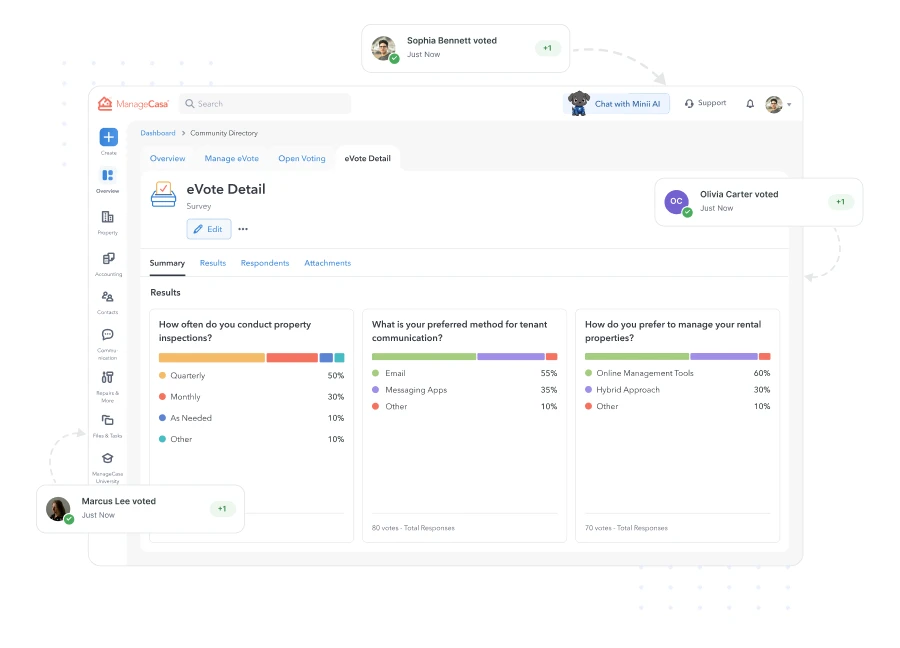This screenshot has width=900, height=648.
Task: Click the Sophia Bennett voted notification
Action: pos(465,48)
